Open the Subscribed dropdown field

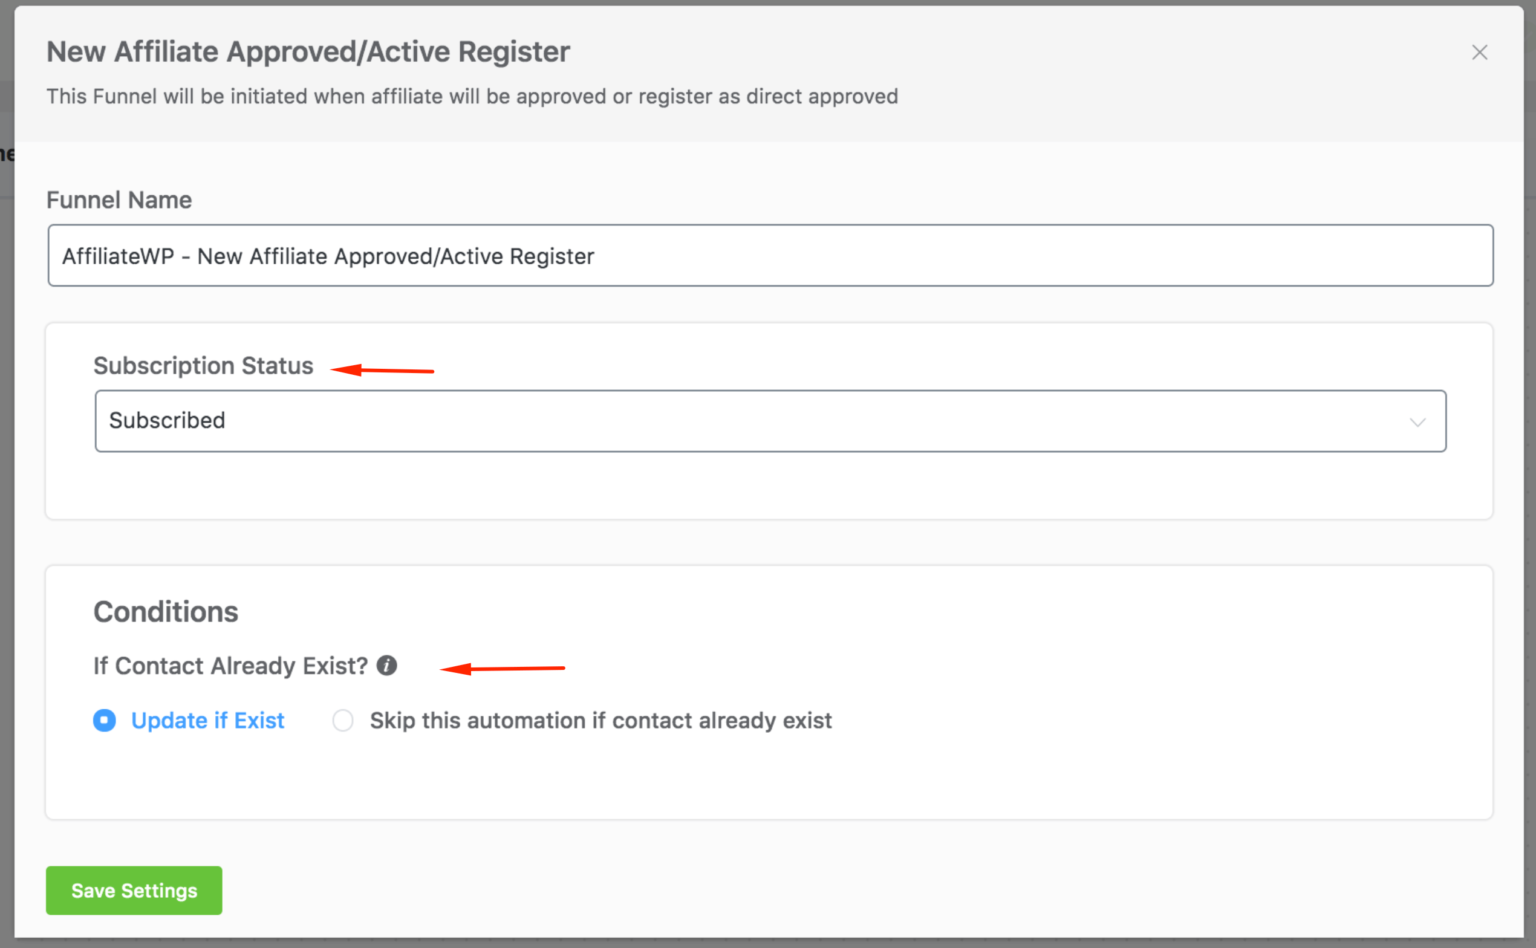[x=770, y=421]
